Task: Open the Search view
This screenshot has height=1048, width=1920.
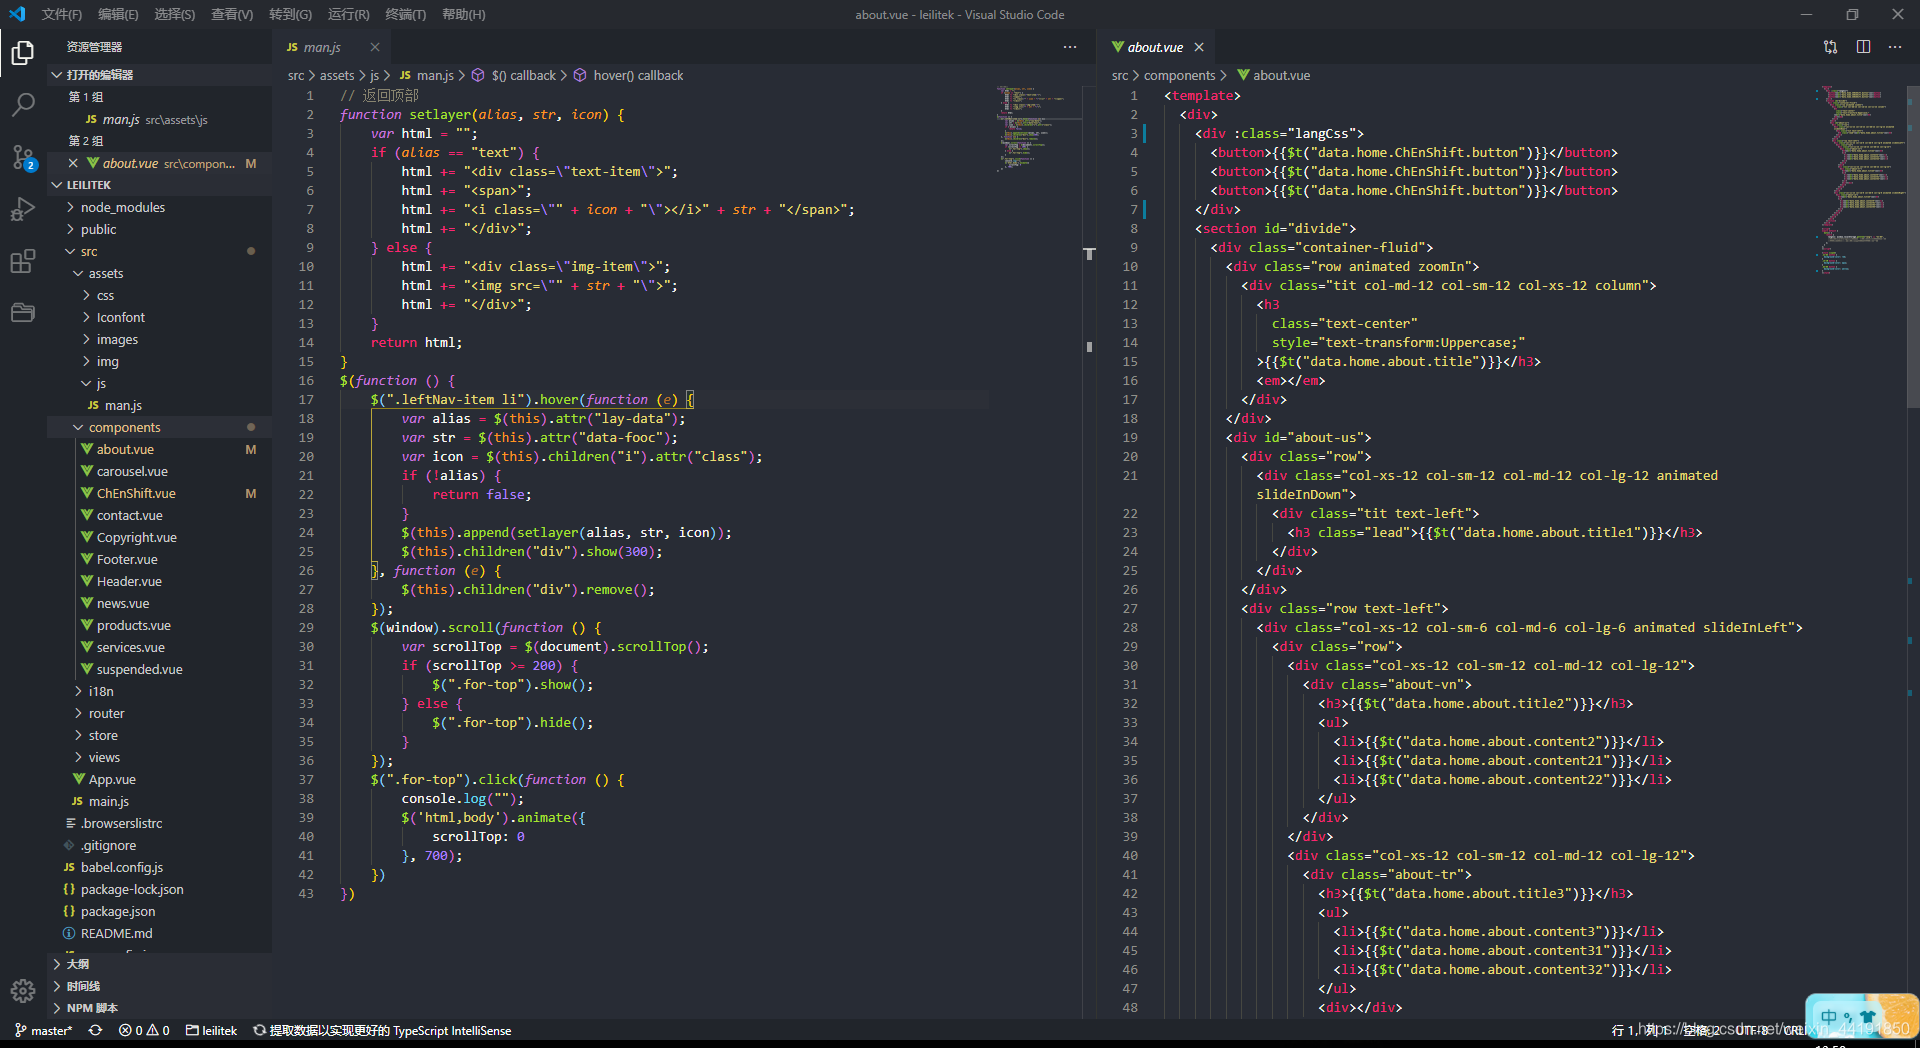Action: pos(22,105)
